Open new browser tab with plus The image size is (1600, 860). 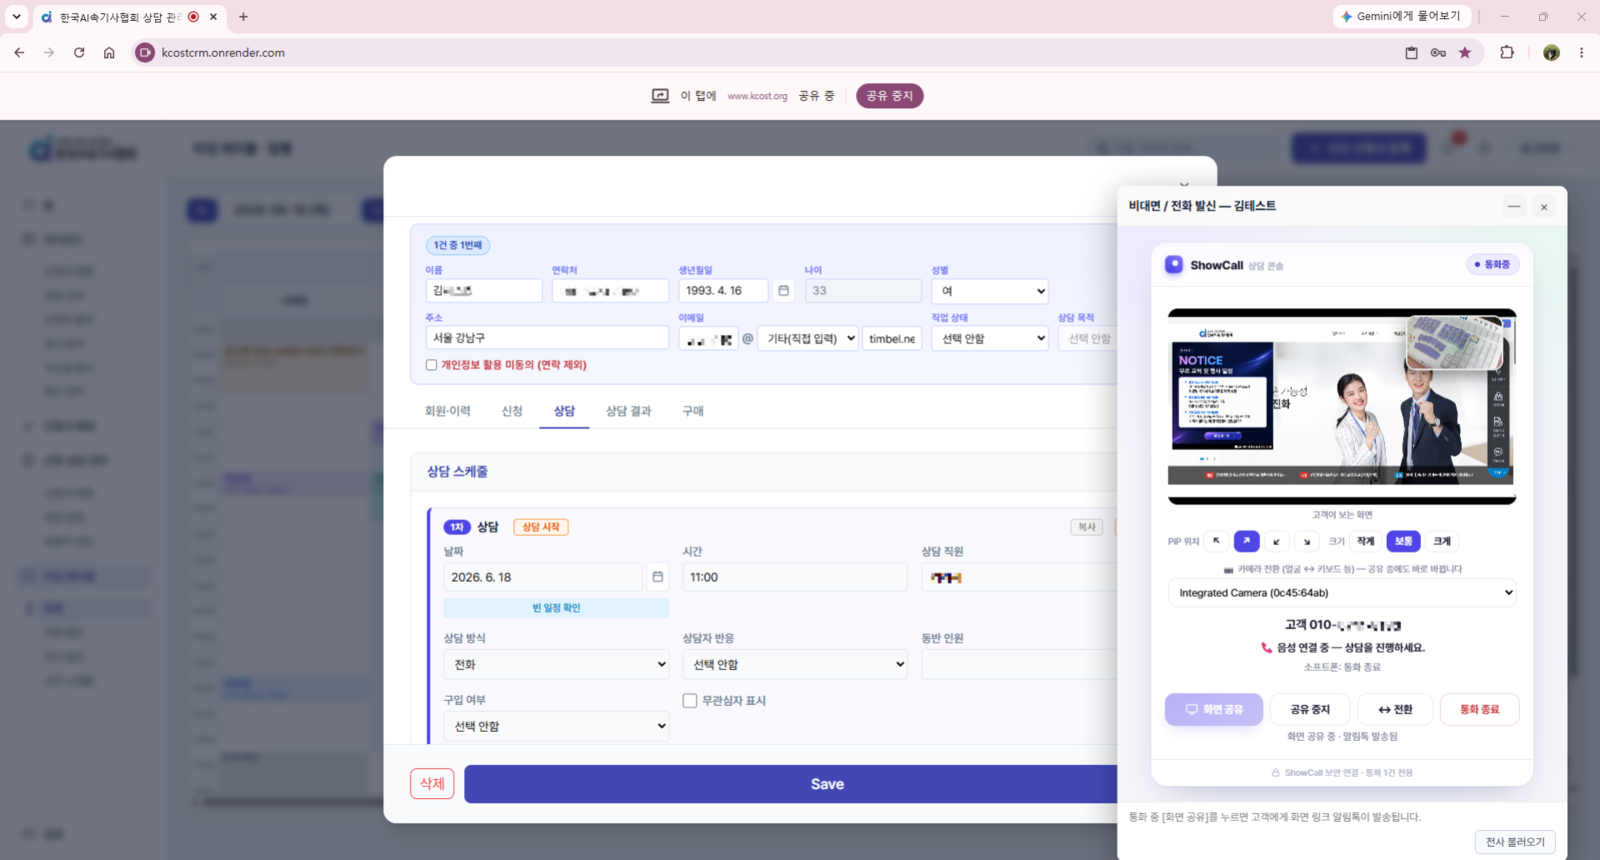point(243,17)
